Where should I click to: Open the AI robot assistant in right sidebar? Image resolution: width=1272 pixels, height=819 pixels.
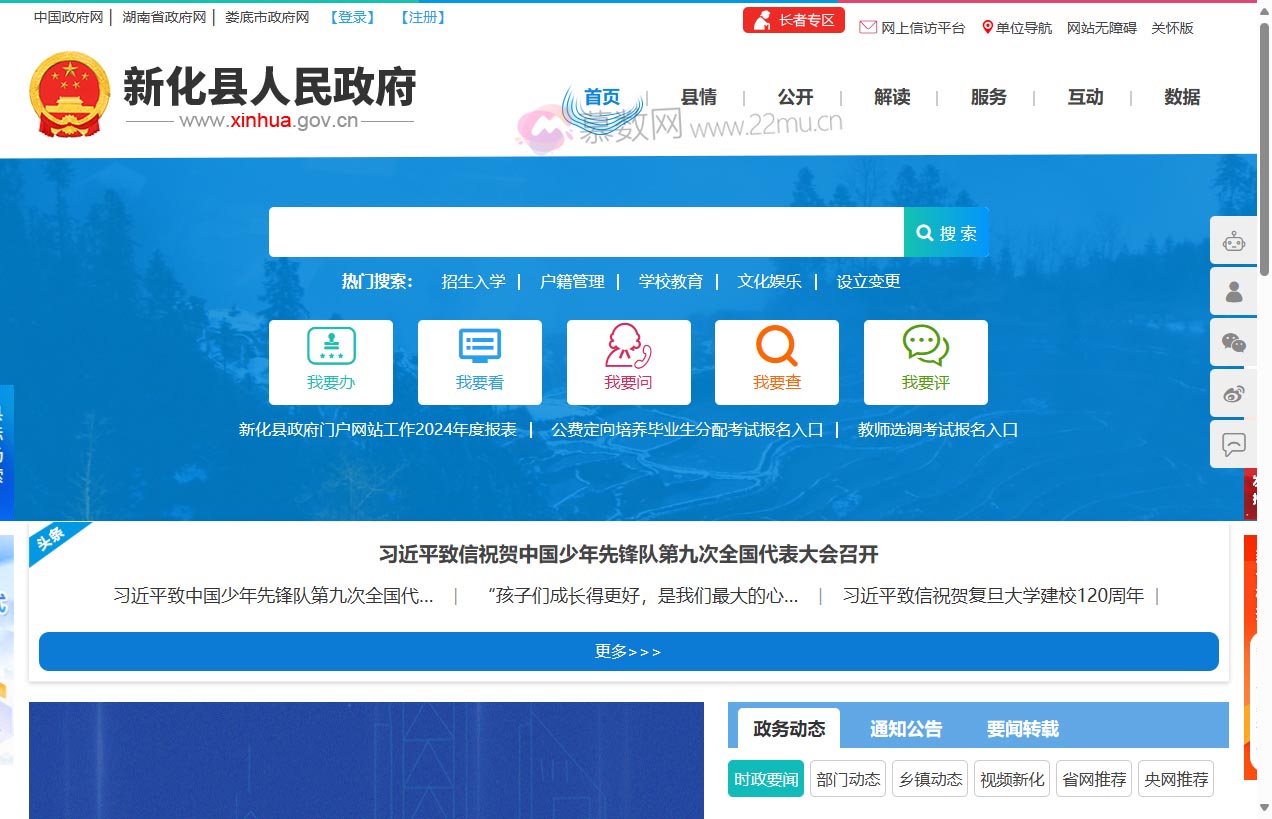(1233, 240)
